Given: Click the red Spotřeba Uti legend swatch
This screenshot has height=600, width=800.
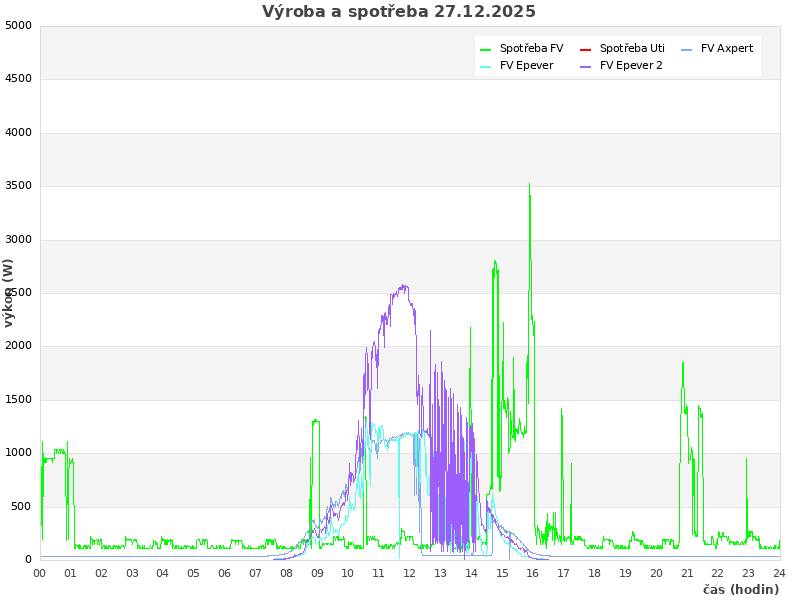Looking at the screenshot, I should pyautogui.click(x=586, y=49).
